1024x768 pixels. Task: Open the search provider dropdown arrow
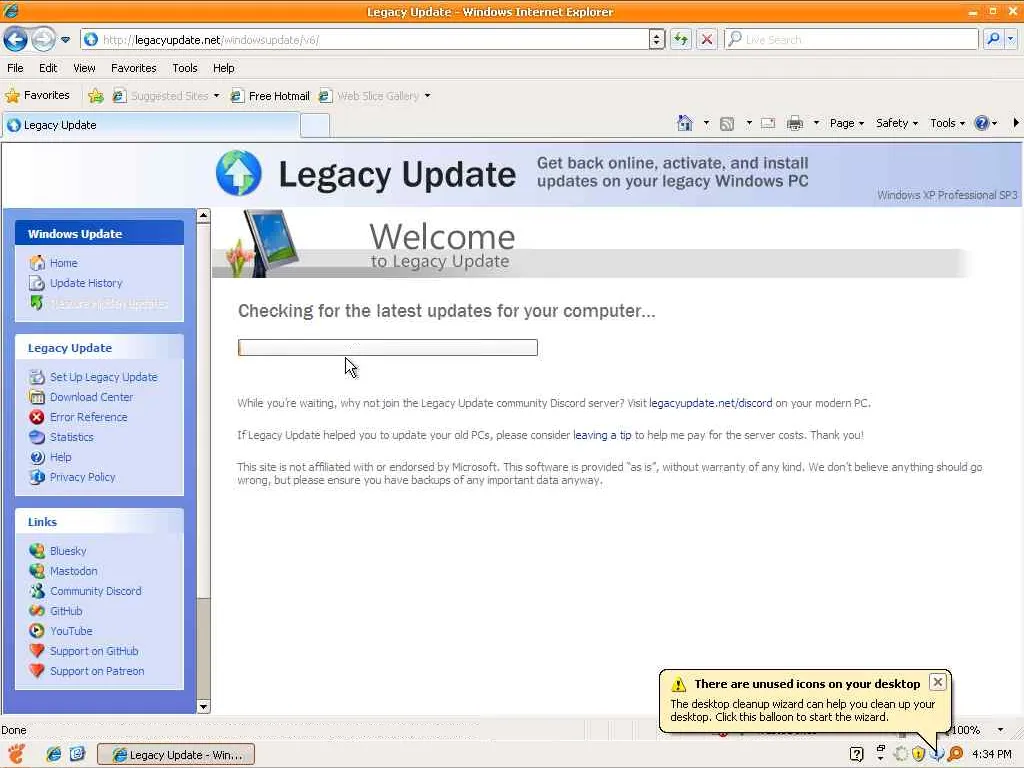(x=1010, y=40)
